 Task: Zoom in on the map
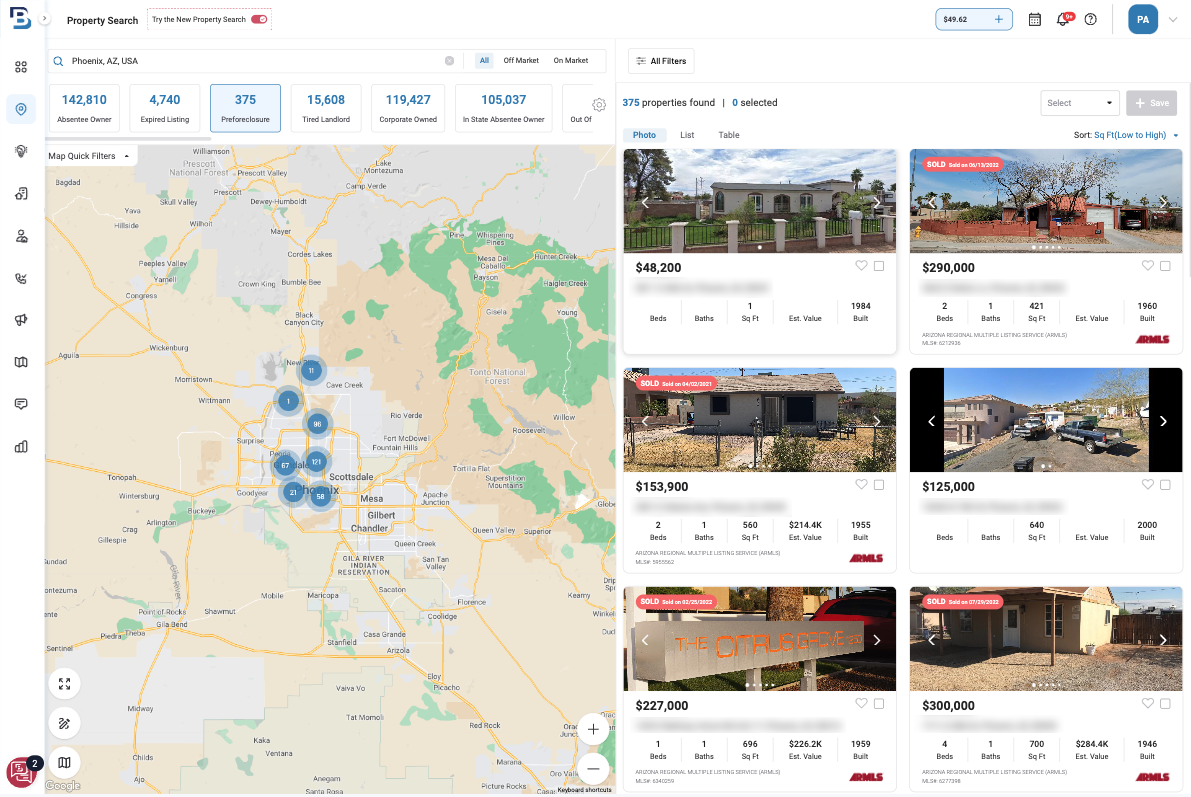click(593, 729)
